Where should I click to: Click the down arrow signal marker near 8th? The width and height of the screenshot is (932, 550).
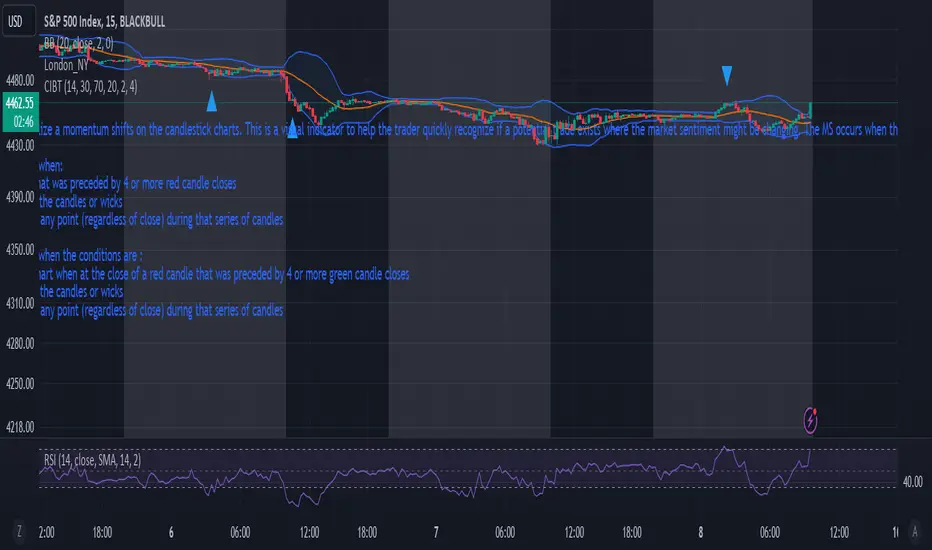(726, 75)
